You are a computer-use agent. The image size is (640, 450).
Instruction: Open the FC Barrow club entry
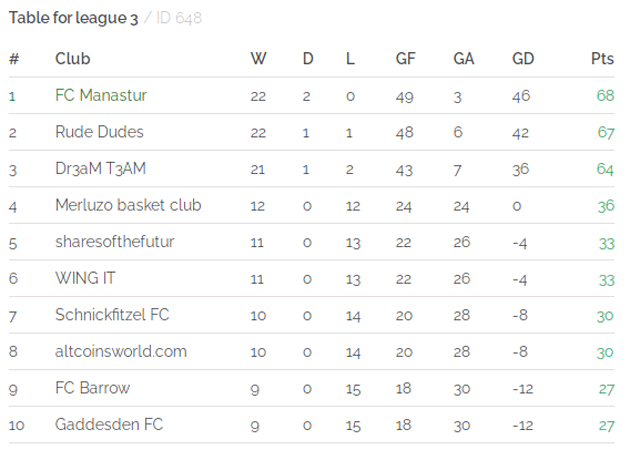pos(93,388)
